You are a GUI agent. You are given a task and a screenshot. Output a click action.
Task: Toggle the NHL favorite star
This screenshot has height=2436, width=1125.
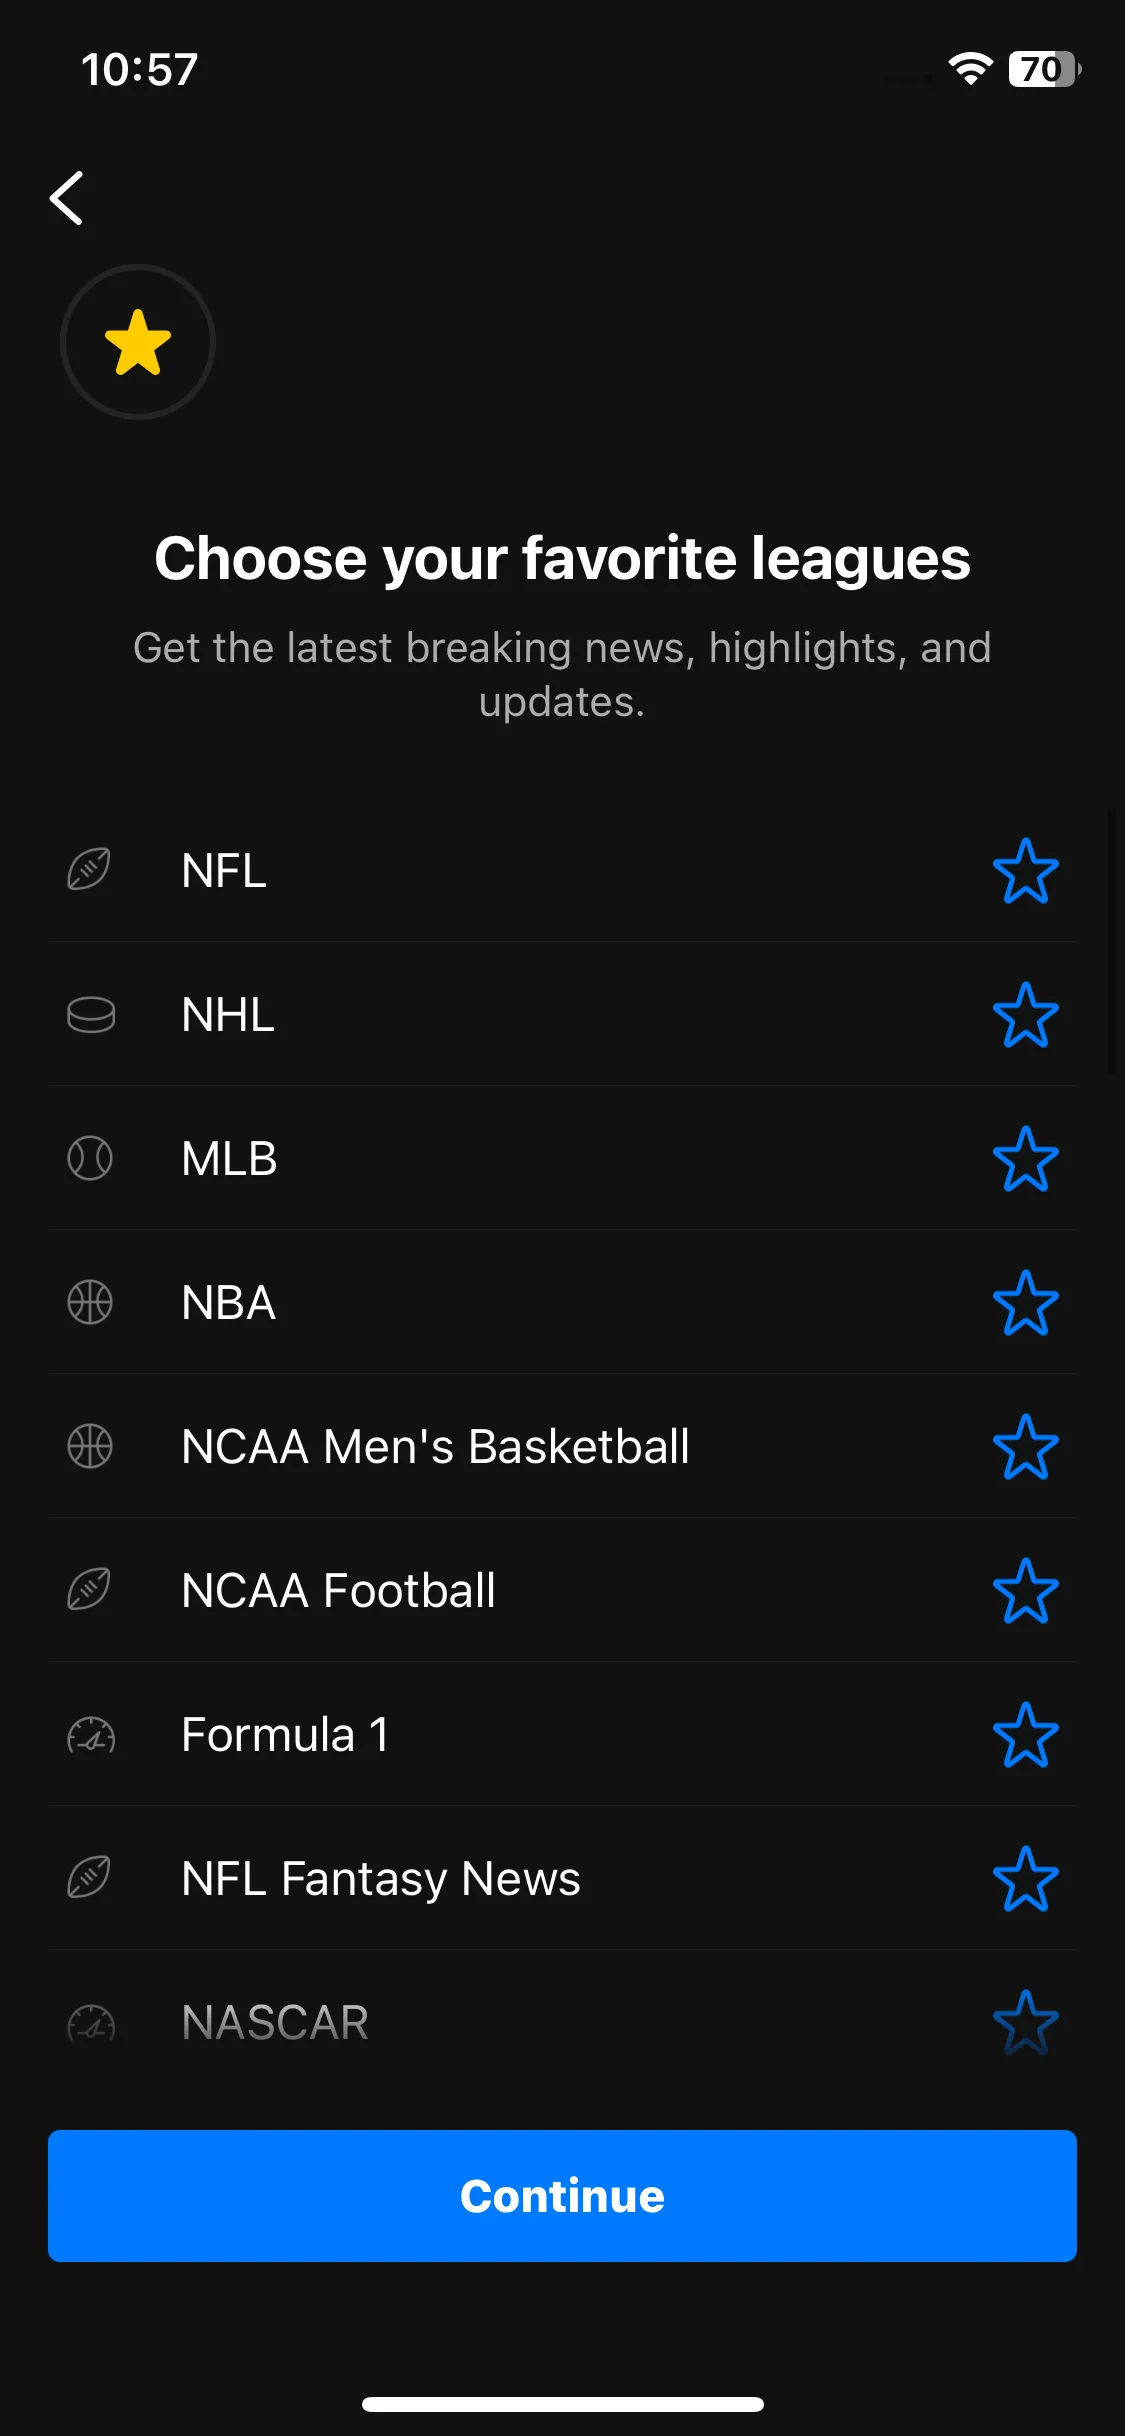(1026, 1014)
